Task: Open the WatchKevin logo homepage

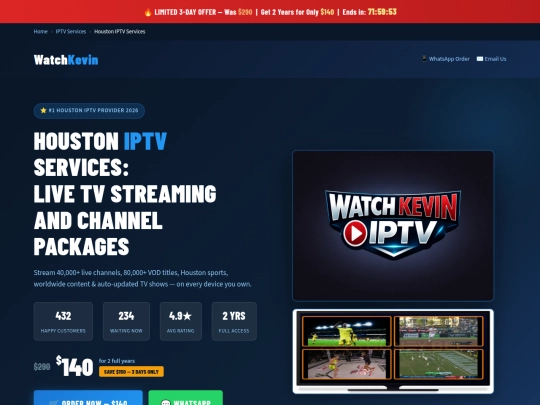Action: click(x=66, y=60)
